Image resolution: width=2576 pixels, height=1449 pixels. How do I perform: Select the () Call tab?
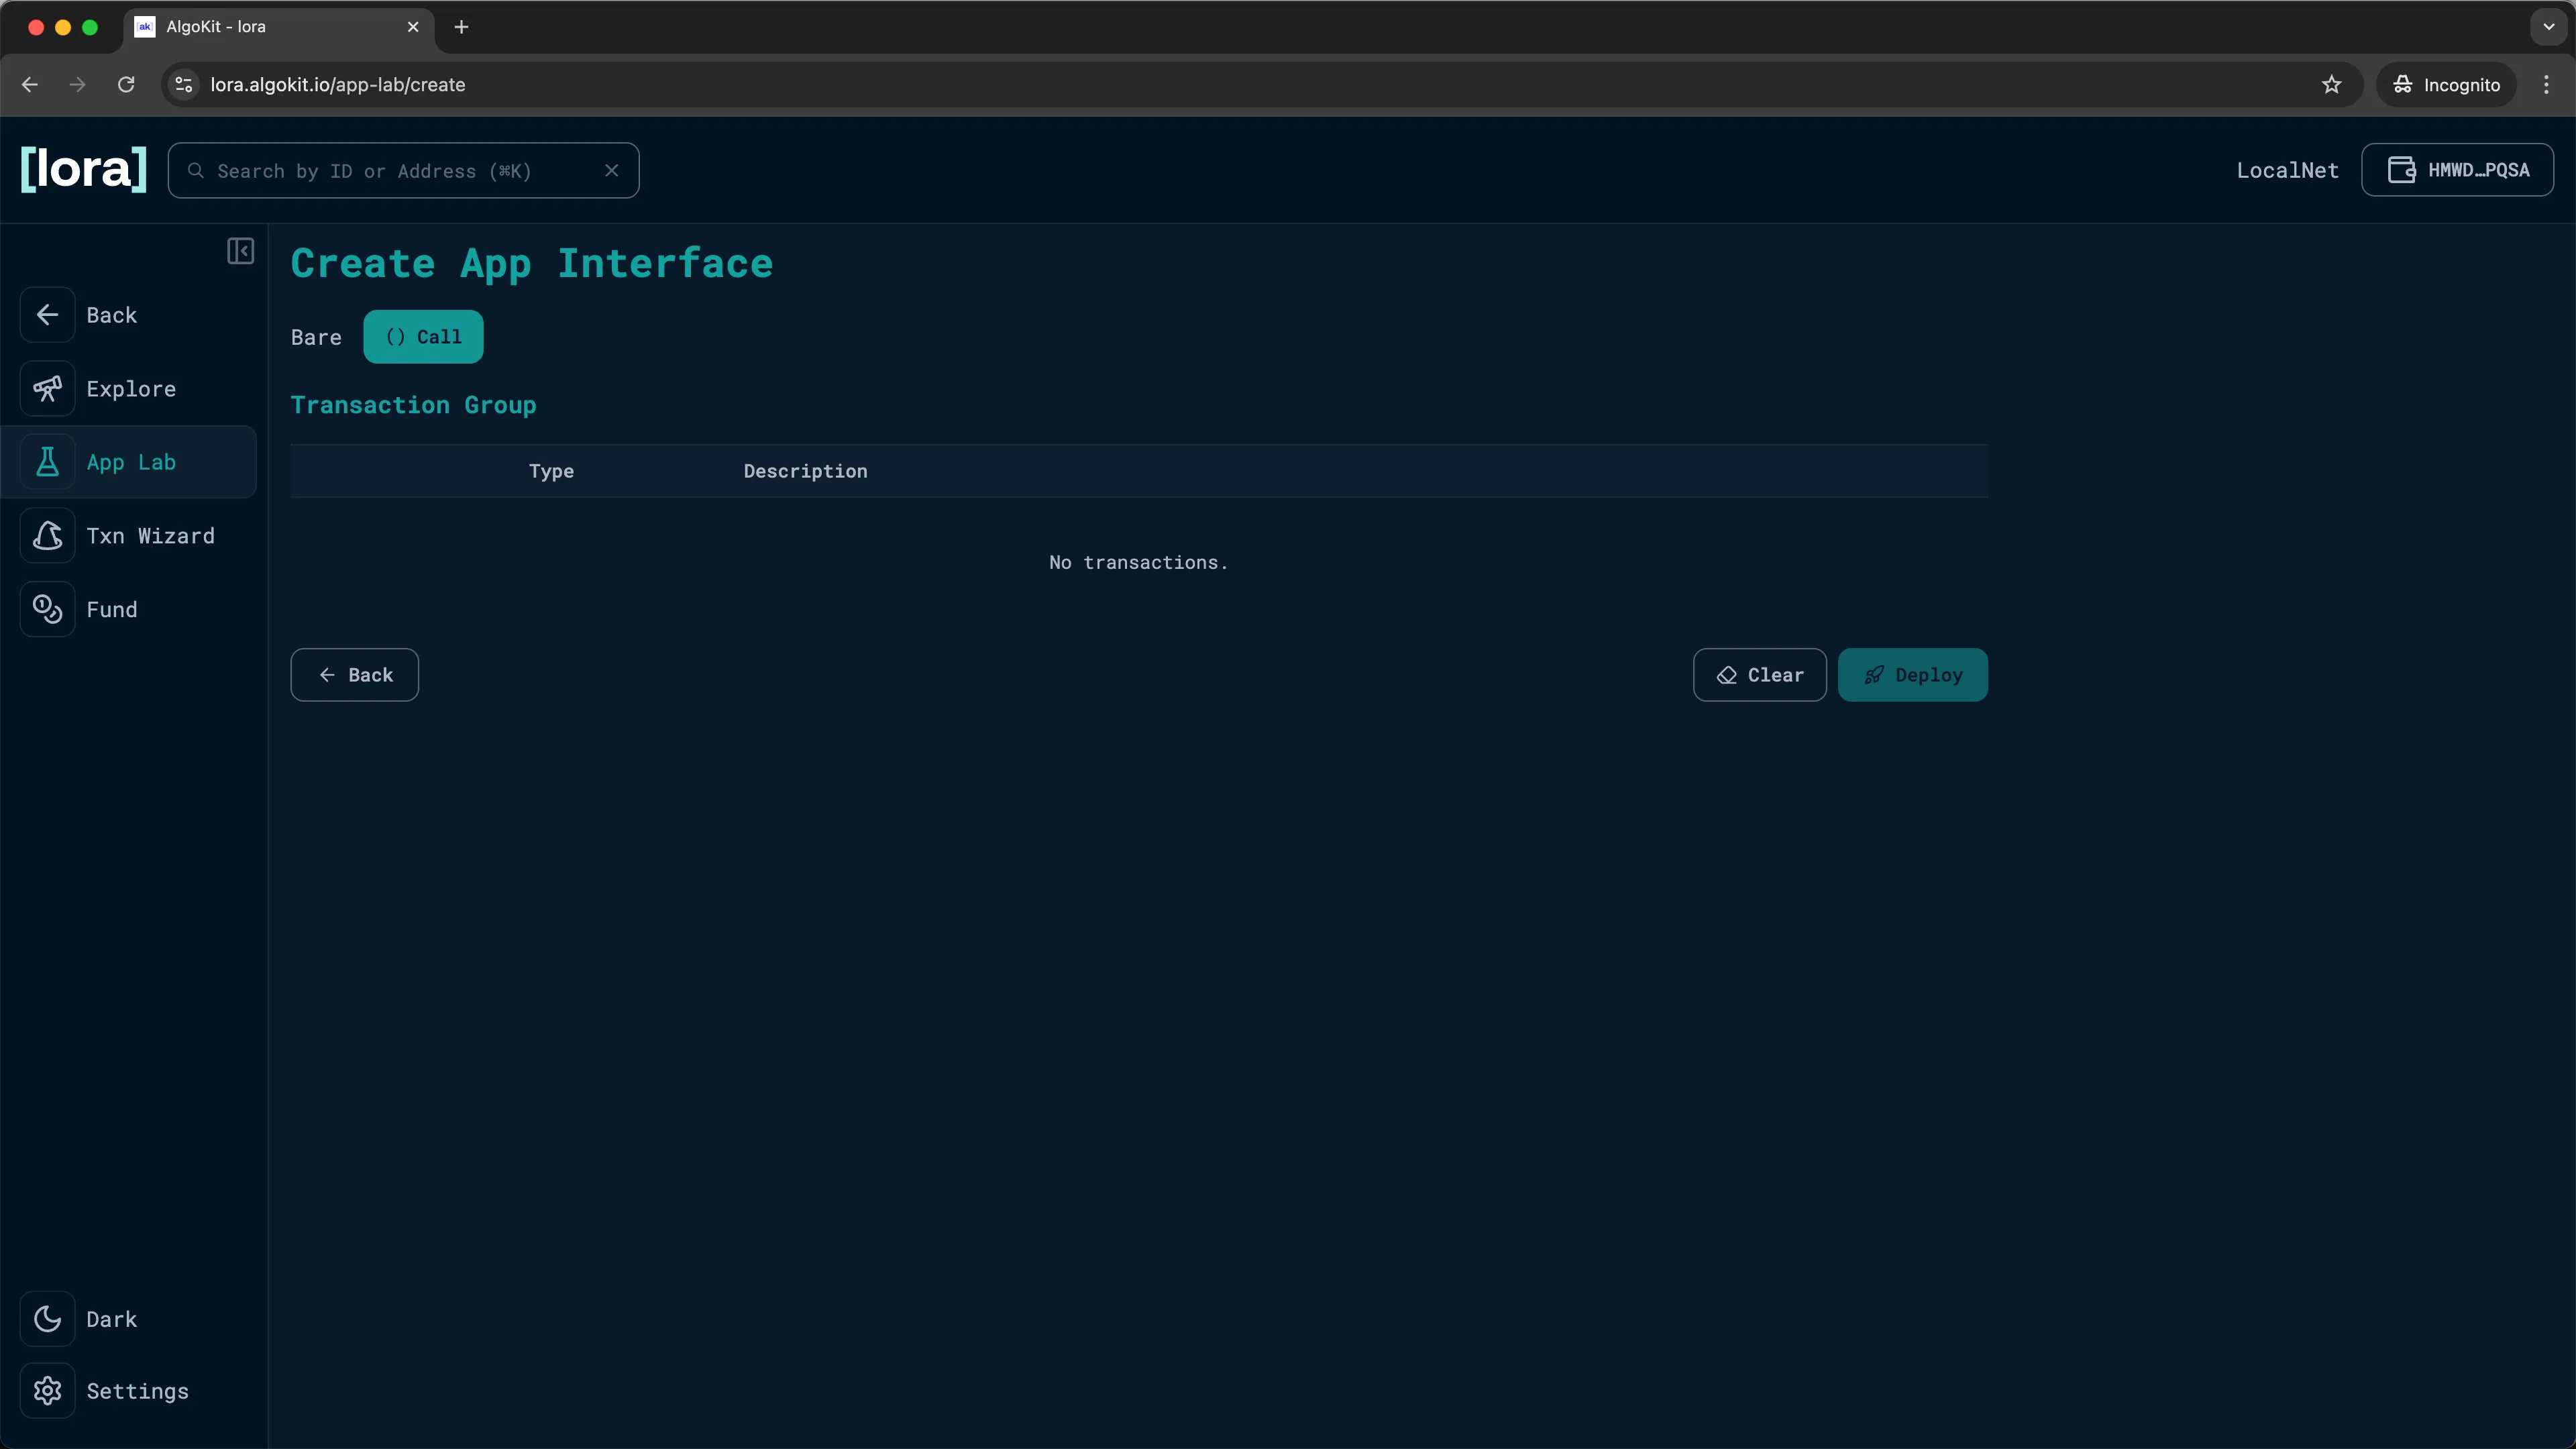tap(424, 337)
